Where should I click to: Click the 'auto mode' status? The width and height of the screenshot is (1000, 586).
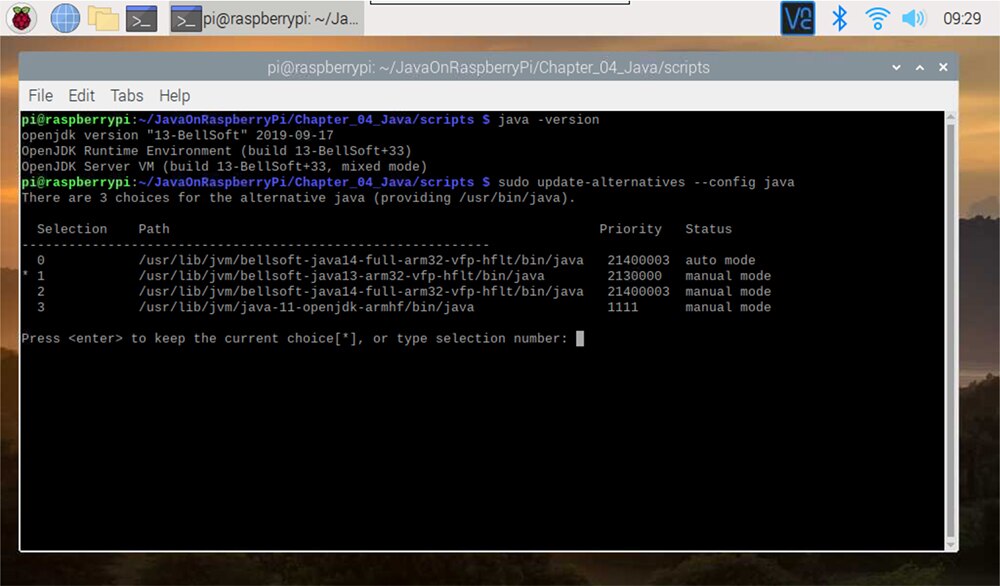click(720, 260)
